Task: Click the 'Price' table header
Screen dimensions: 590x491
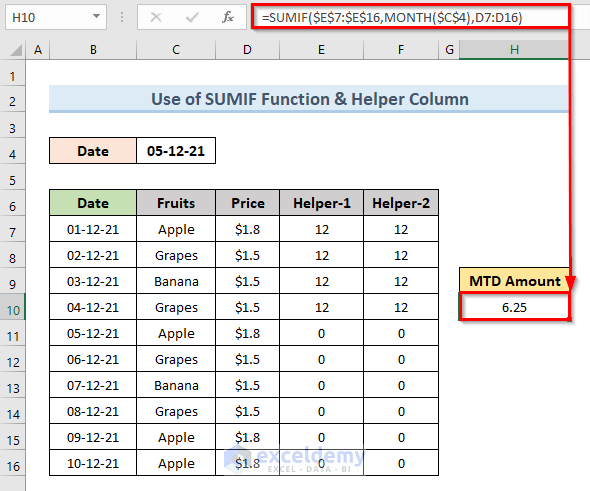Action: 248,203
